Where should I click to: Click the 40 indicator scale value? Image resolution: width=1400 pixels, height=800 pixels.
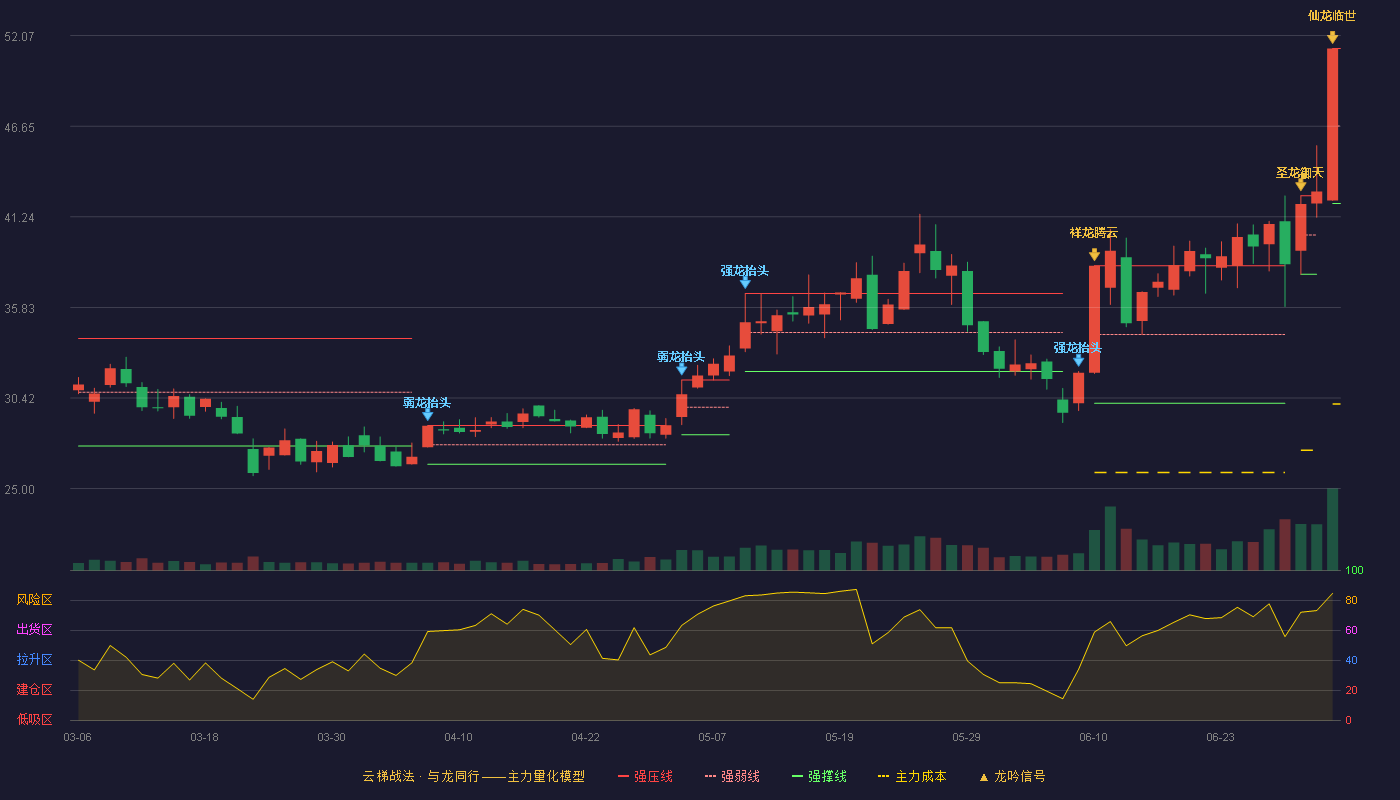click(1351, 660)
